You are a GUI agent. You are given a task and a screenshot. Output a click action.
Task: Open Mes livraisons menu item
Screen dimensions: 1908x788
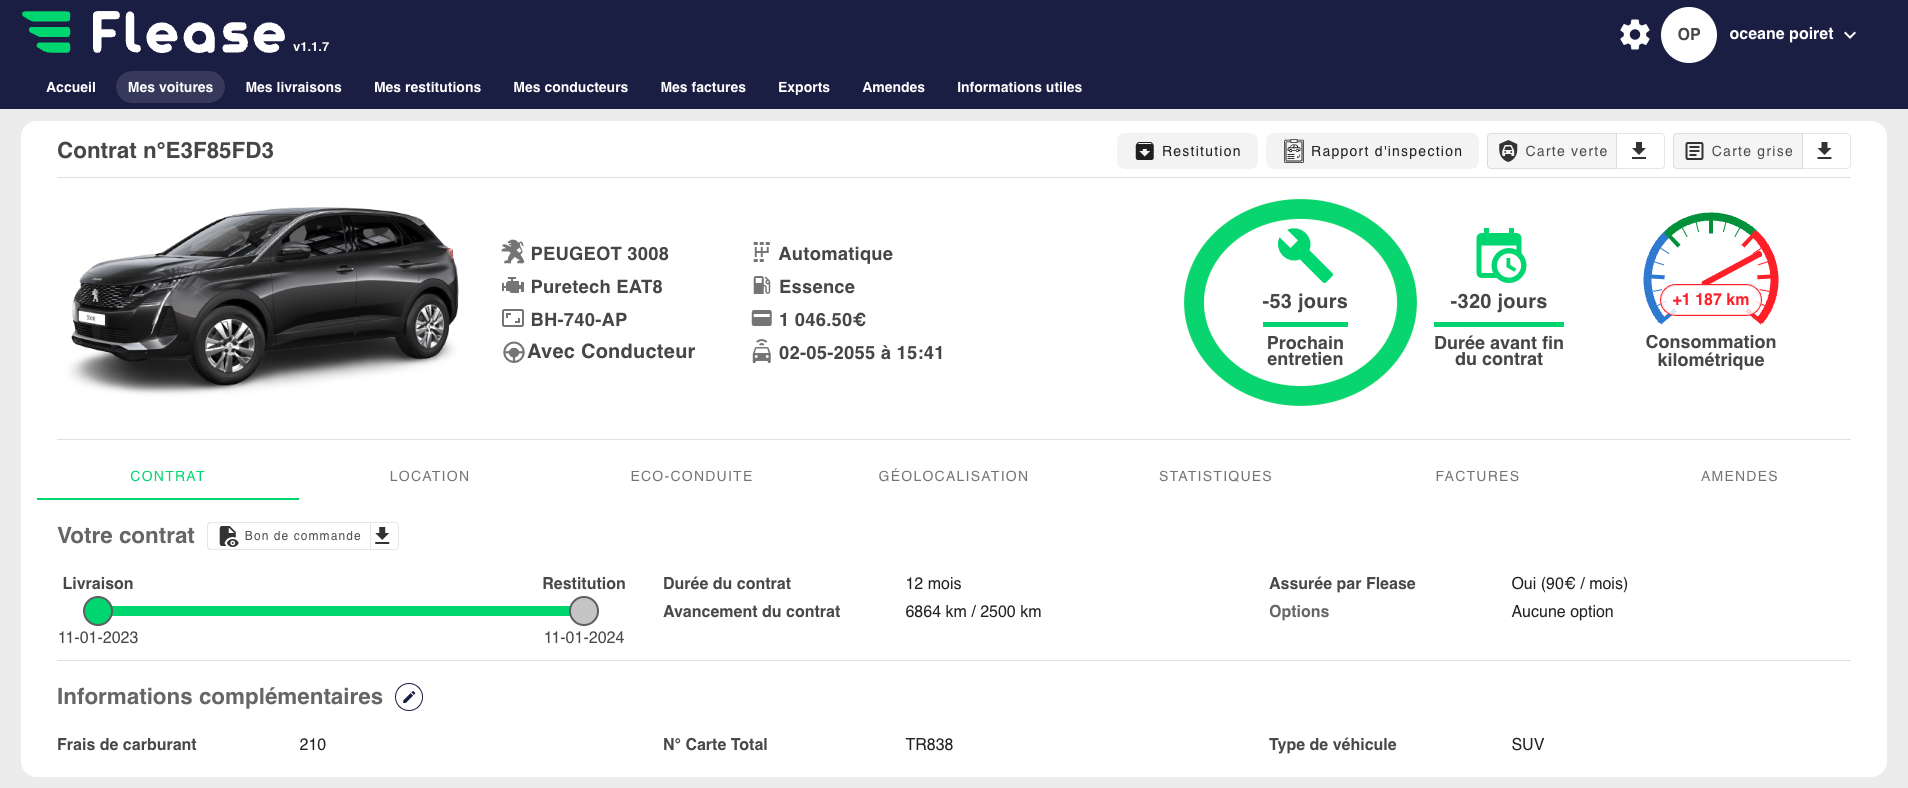click(294, 87)
